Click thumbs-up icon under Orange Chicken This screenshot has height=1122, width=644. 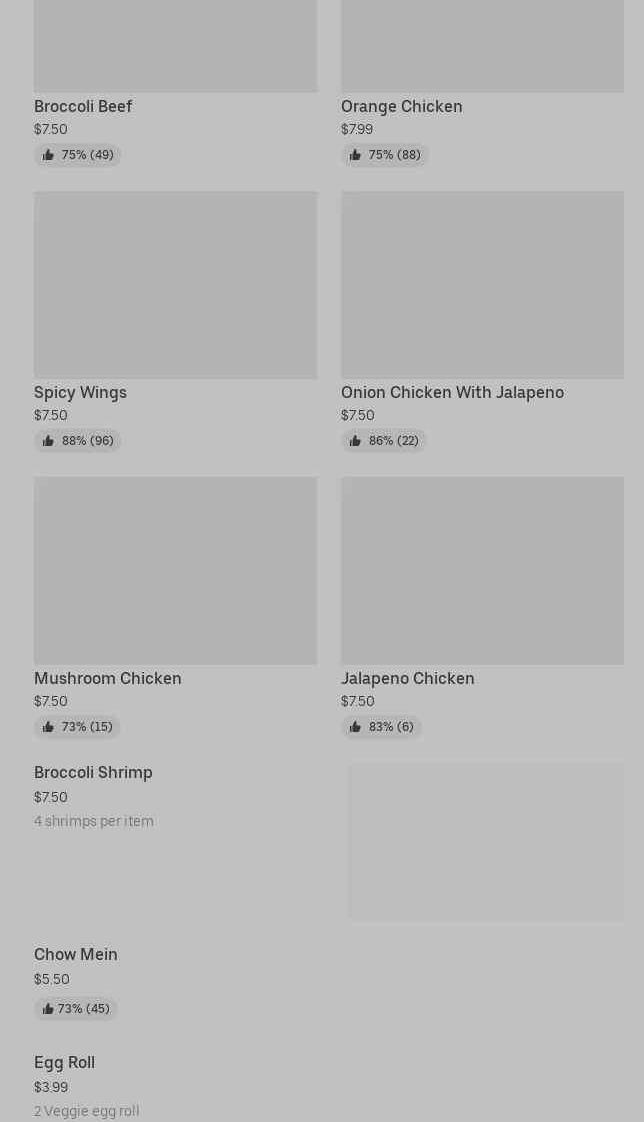pyautogui.click(x=355, y=155)
